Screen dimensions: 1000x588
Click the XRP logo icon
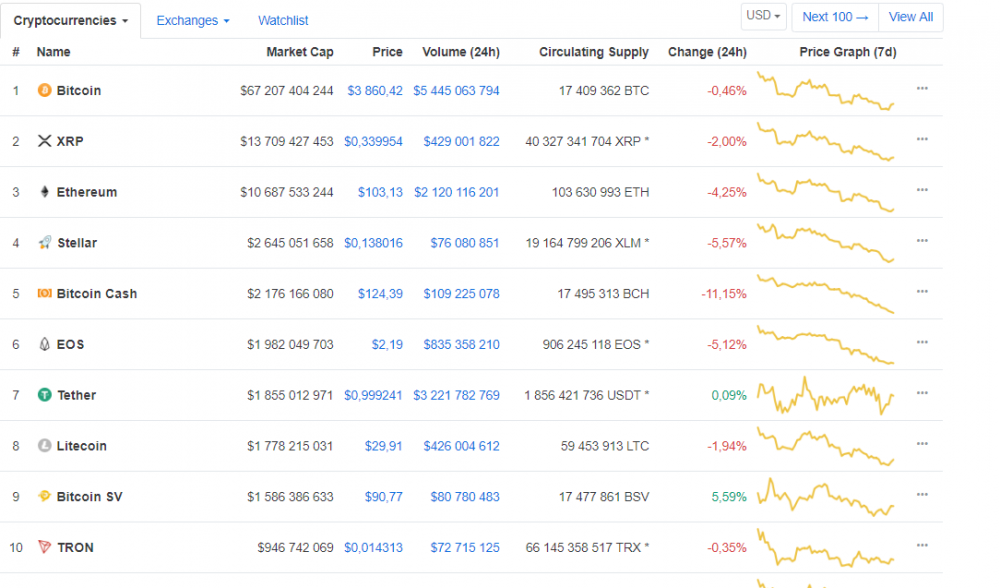44,141
